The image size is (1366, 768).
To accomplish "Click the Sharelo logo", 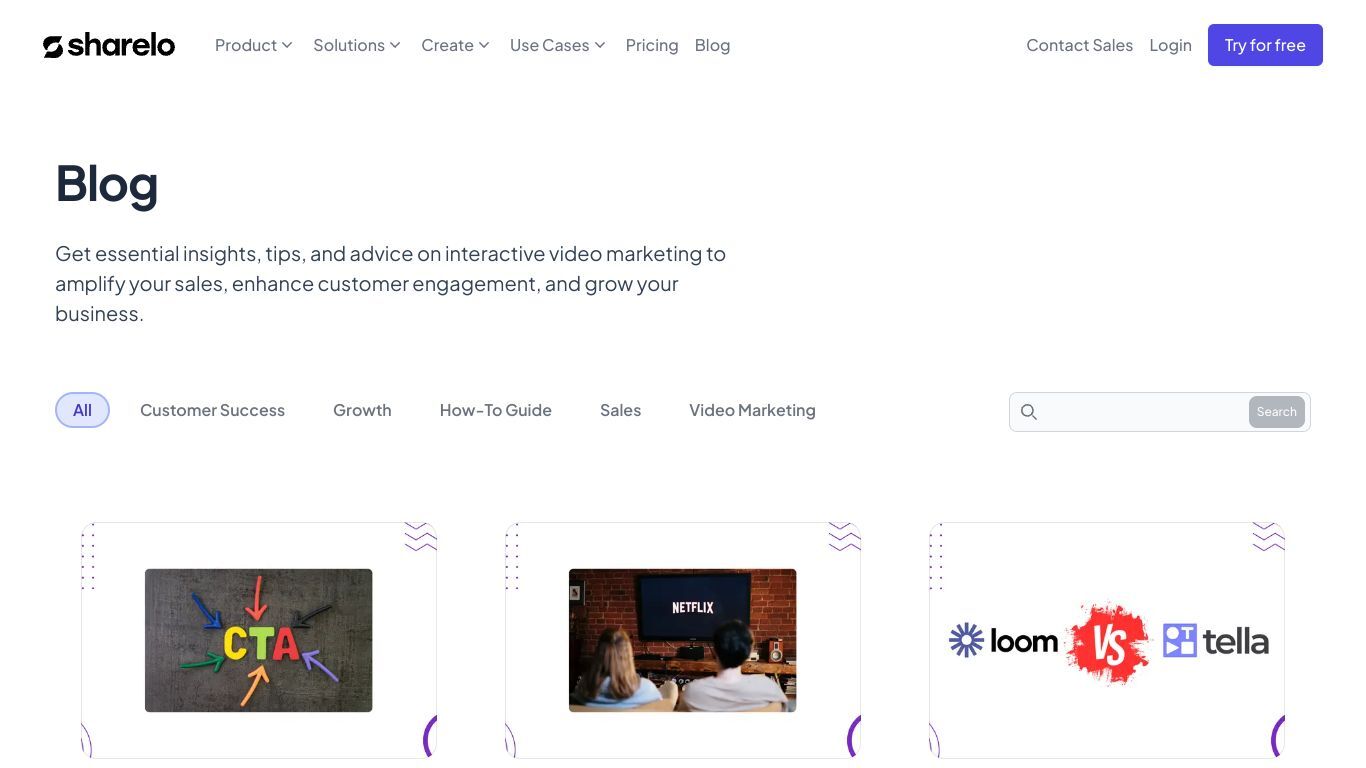I will pyautogui.click(x=109, y=45).
